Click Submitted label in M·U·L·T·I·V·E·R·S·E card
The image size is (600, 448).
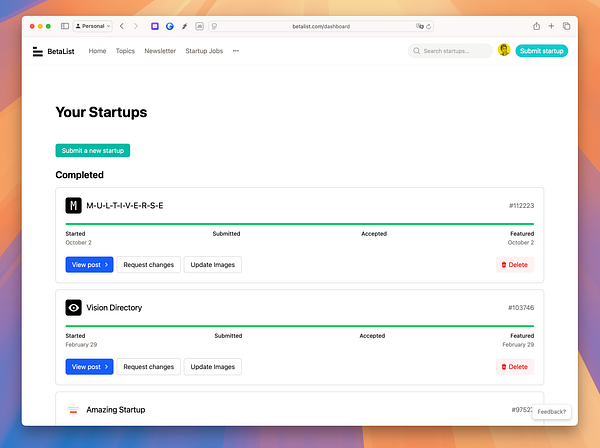tap(227, 234)
